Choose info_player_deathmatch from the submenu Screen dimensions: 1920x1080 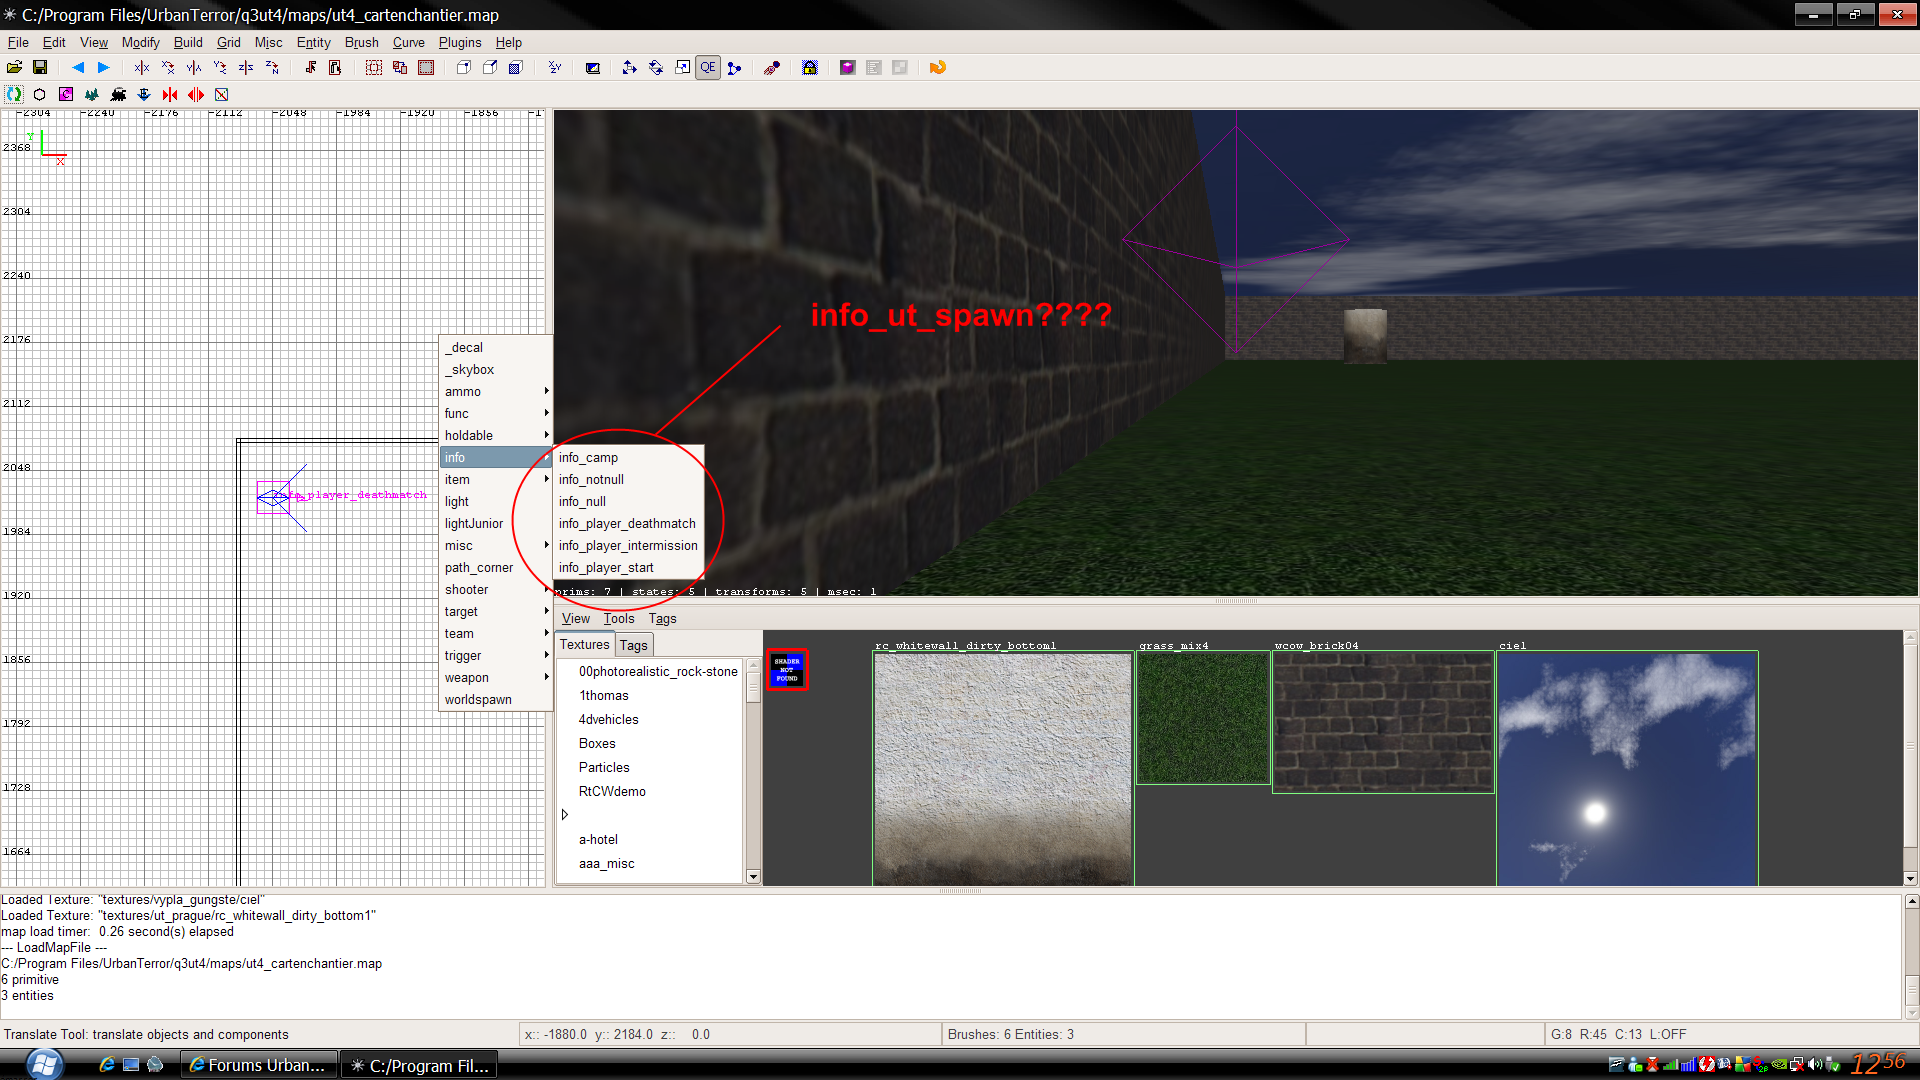click(628, 523)
